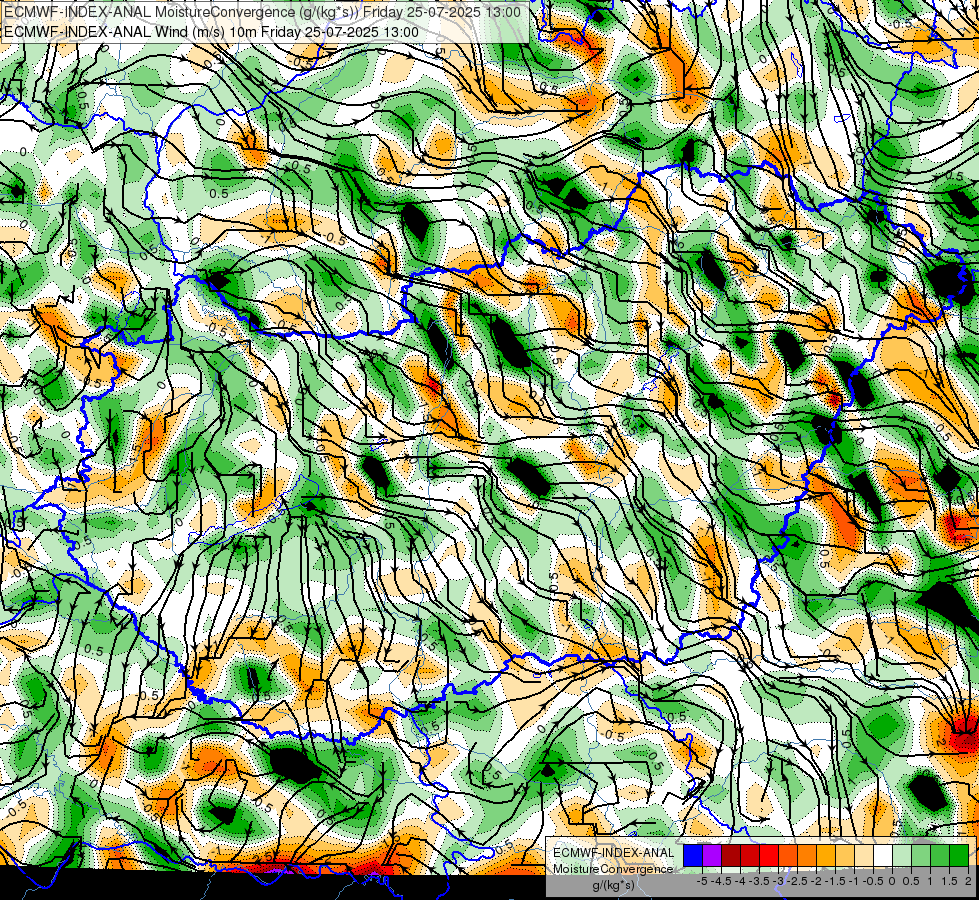Click the darkest red legend swatch after purple
The height and width of the screenshot is (900, 979).
point(731,856)
